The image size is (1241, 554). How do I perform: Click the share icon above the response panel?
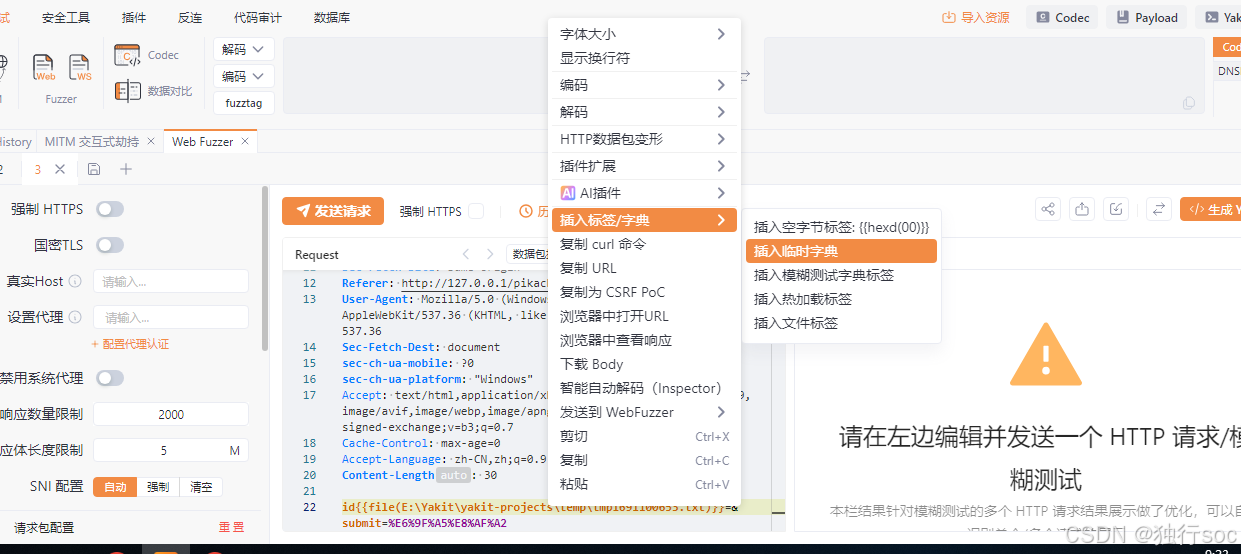pos(1048,209)
